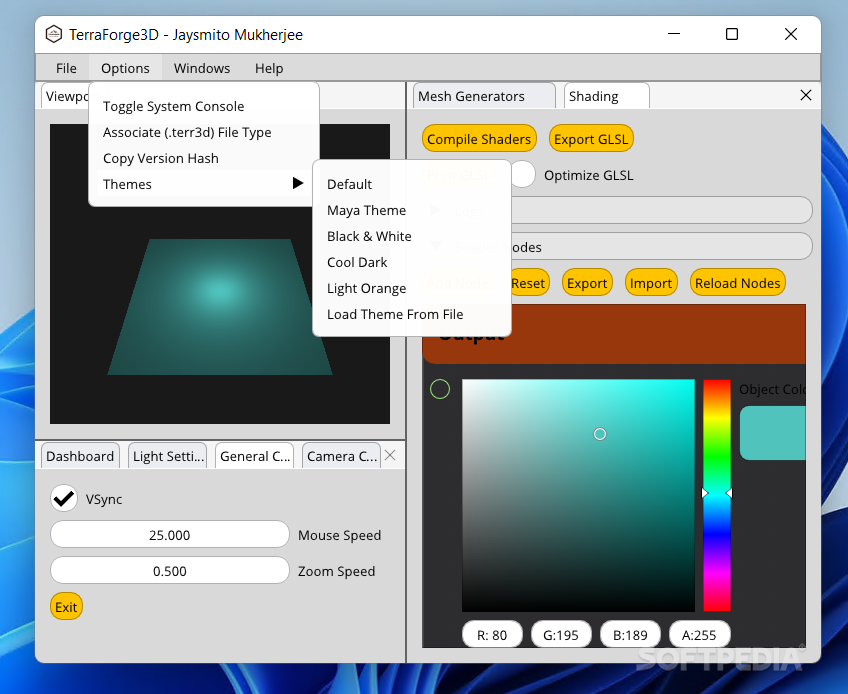Click the Reload Nodes button
The height and width of the screenshot is (694, 848).
click(x=738, y=283)
